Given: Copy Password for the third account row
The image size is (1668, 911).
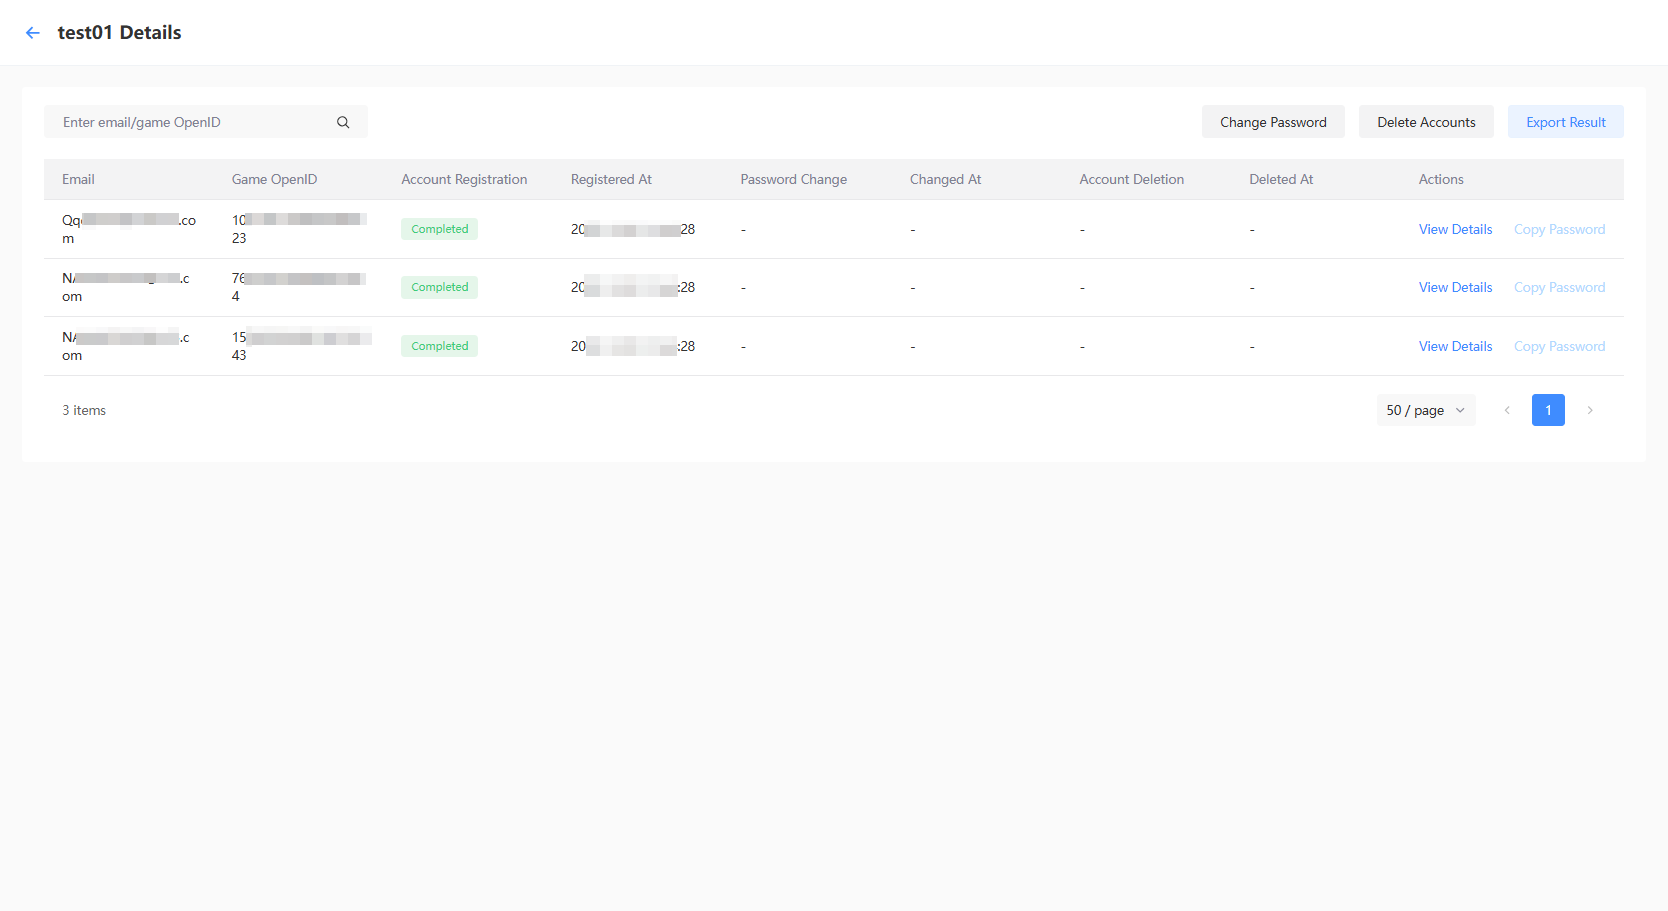Looking at the screenshot, I should coord(1558,346).
